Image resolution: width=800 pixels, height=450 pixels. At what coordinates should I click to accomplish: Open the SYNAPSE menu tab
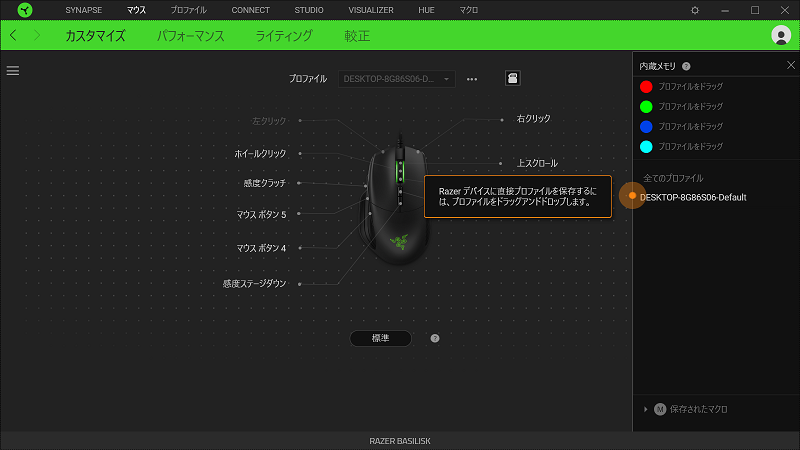point(84,10)
